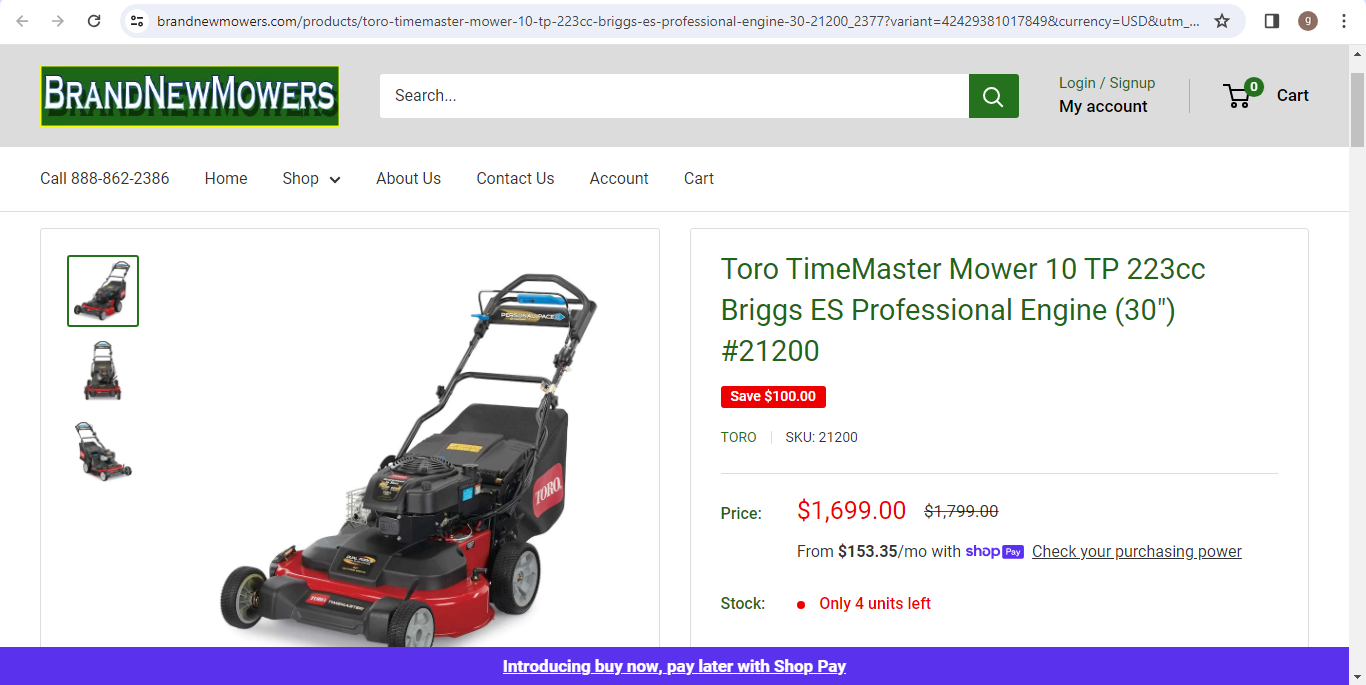Image resolution: width=1366 pixels, height=685 pixels.
Task: Open the My account dropdown
Action: click(1103, 107)
